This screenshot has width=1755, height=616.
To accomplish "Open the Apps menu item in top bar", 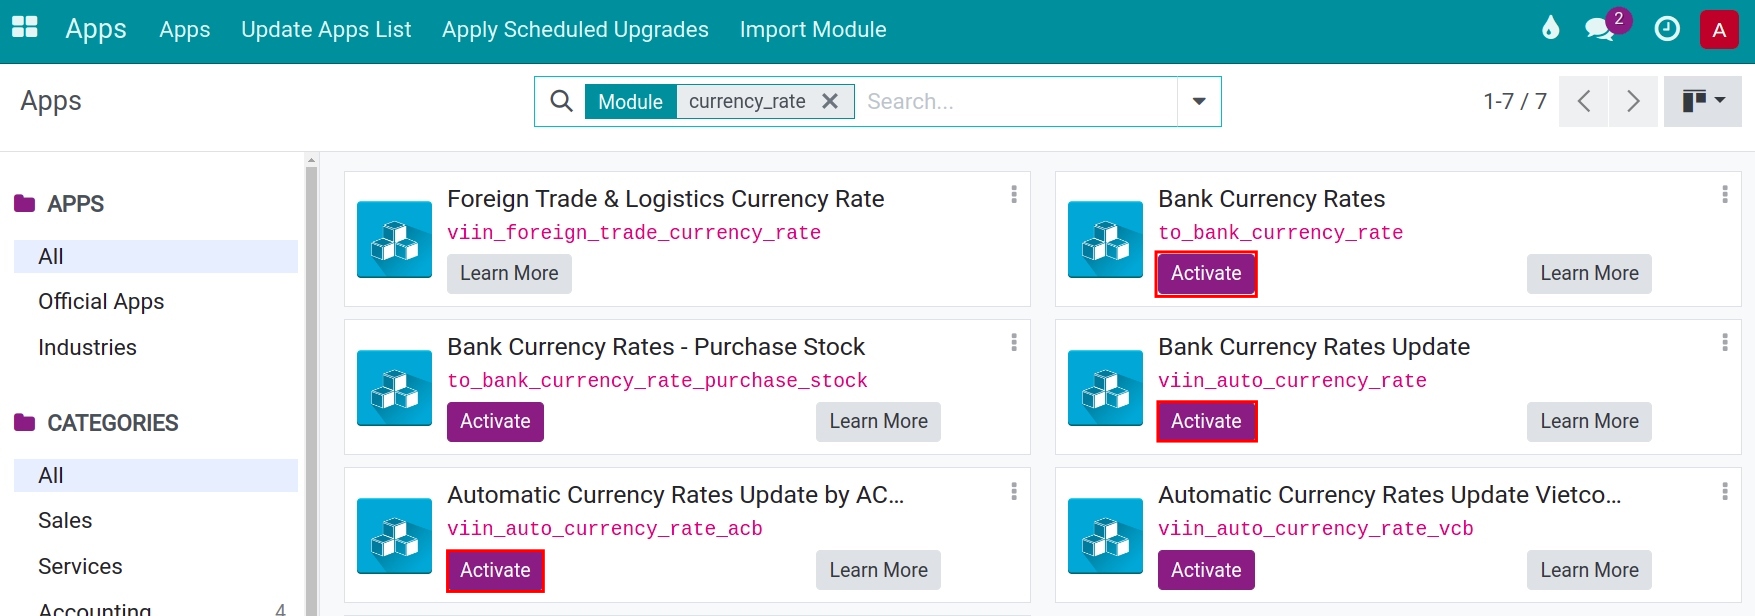I will [185, 30].
